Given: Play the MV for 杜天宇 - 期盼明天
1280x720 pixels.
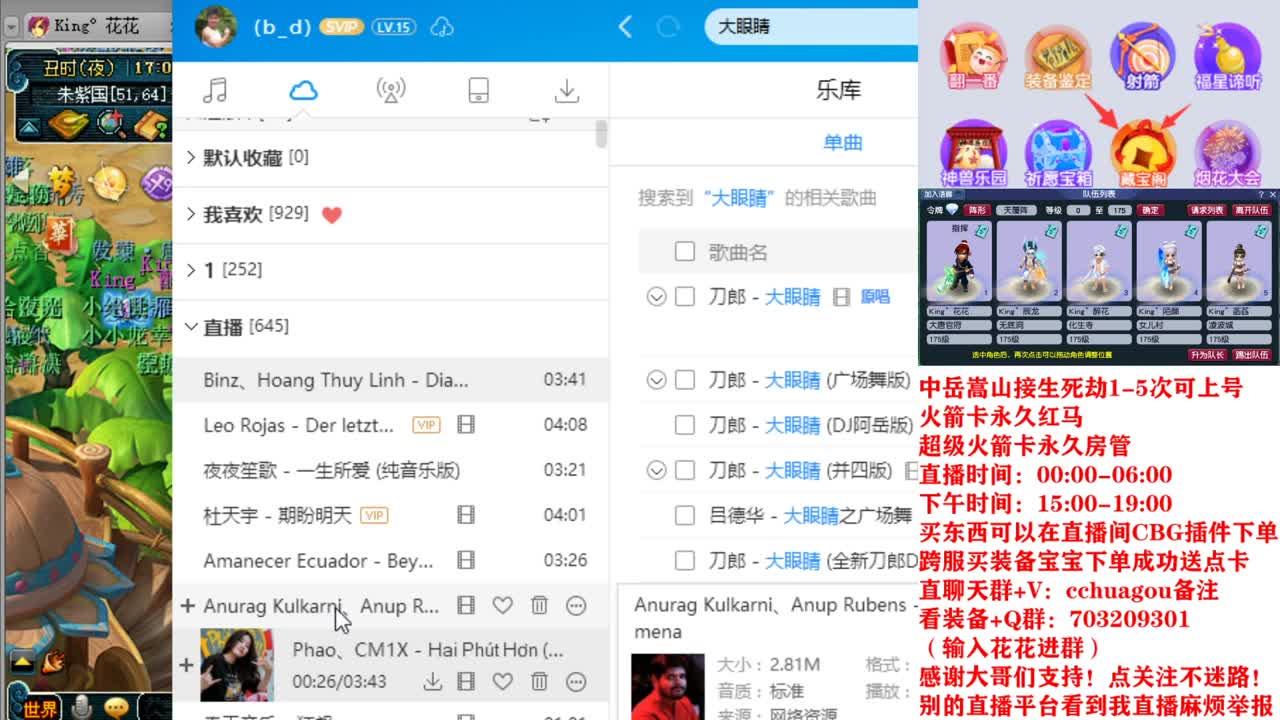Looking at the screenshot, I should click(466, 515).
